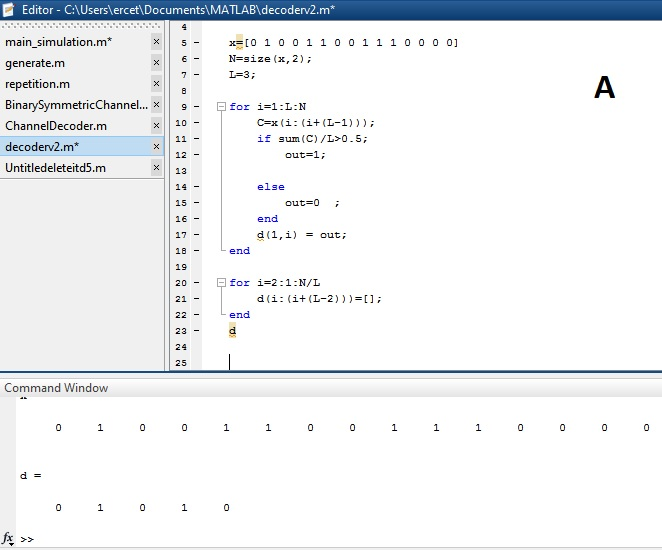Viewport: 662px width, 550px height.
Task: Close the decoderv2.m* document
Action: click(156, 147)
